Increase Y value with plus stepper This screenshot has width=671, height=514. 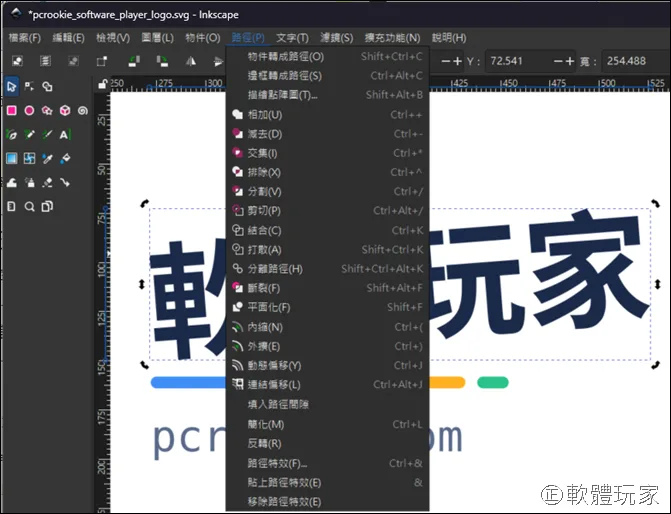(570, 61)
